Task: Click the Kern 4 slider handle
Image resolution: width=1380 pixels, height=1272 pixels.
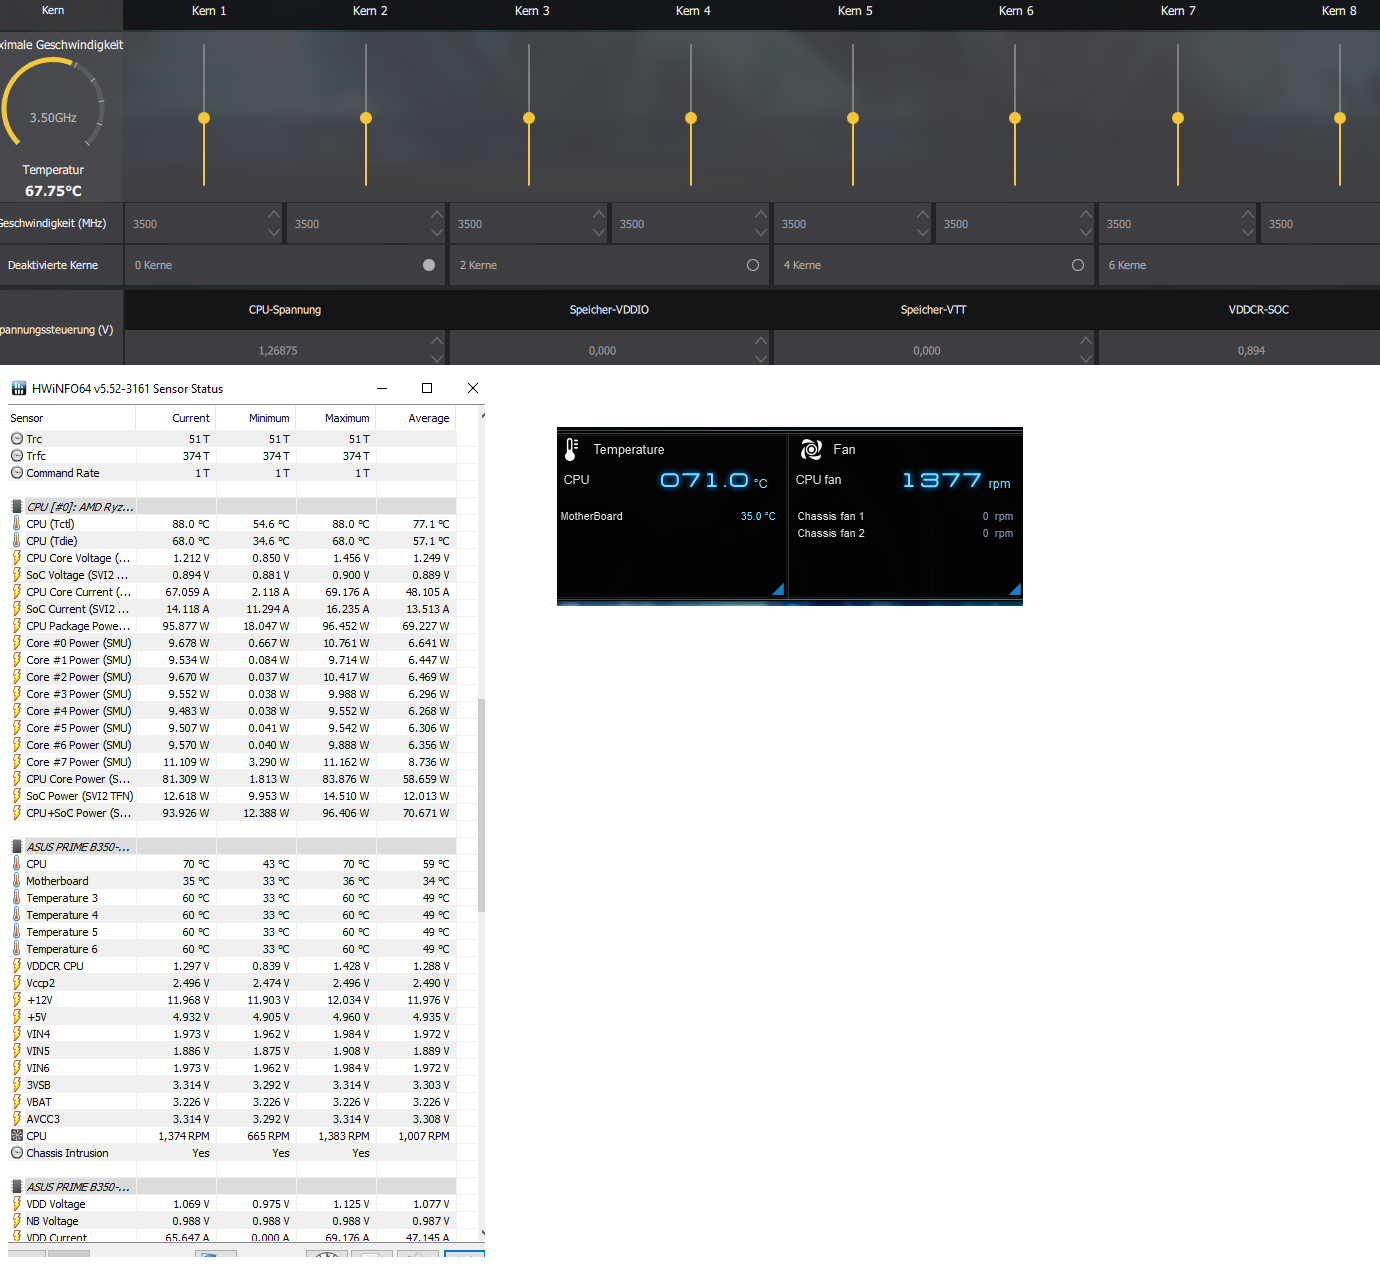Action: point(691,118)
